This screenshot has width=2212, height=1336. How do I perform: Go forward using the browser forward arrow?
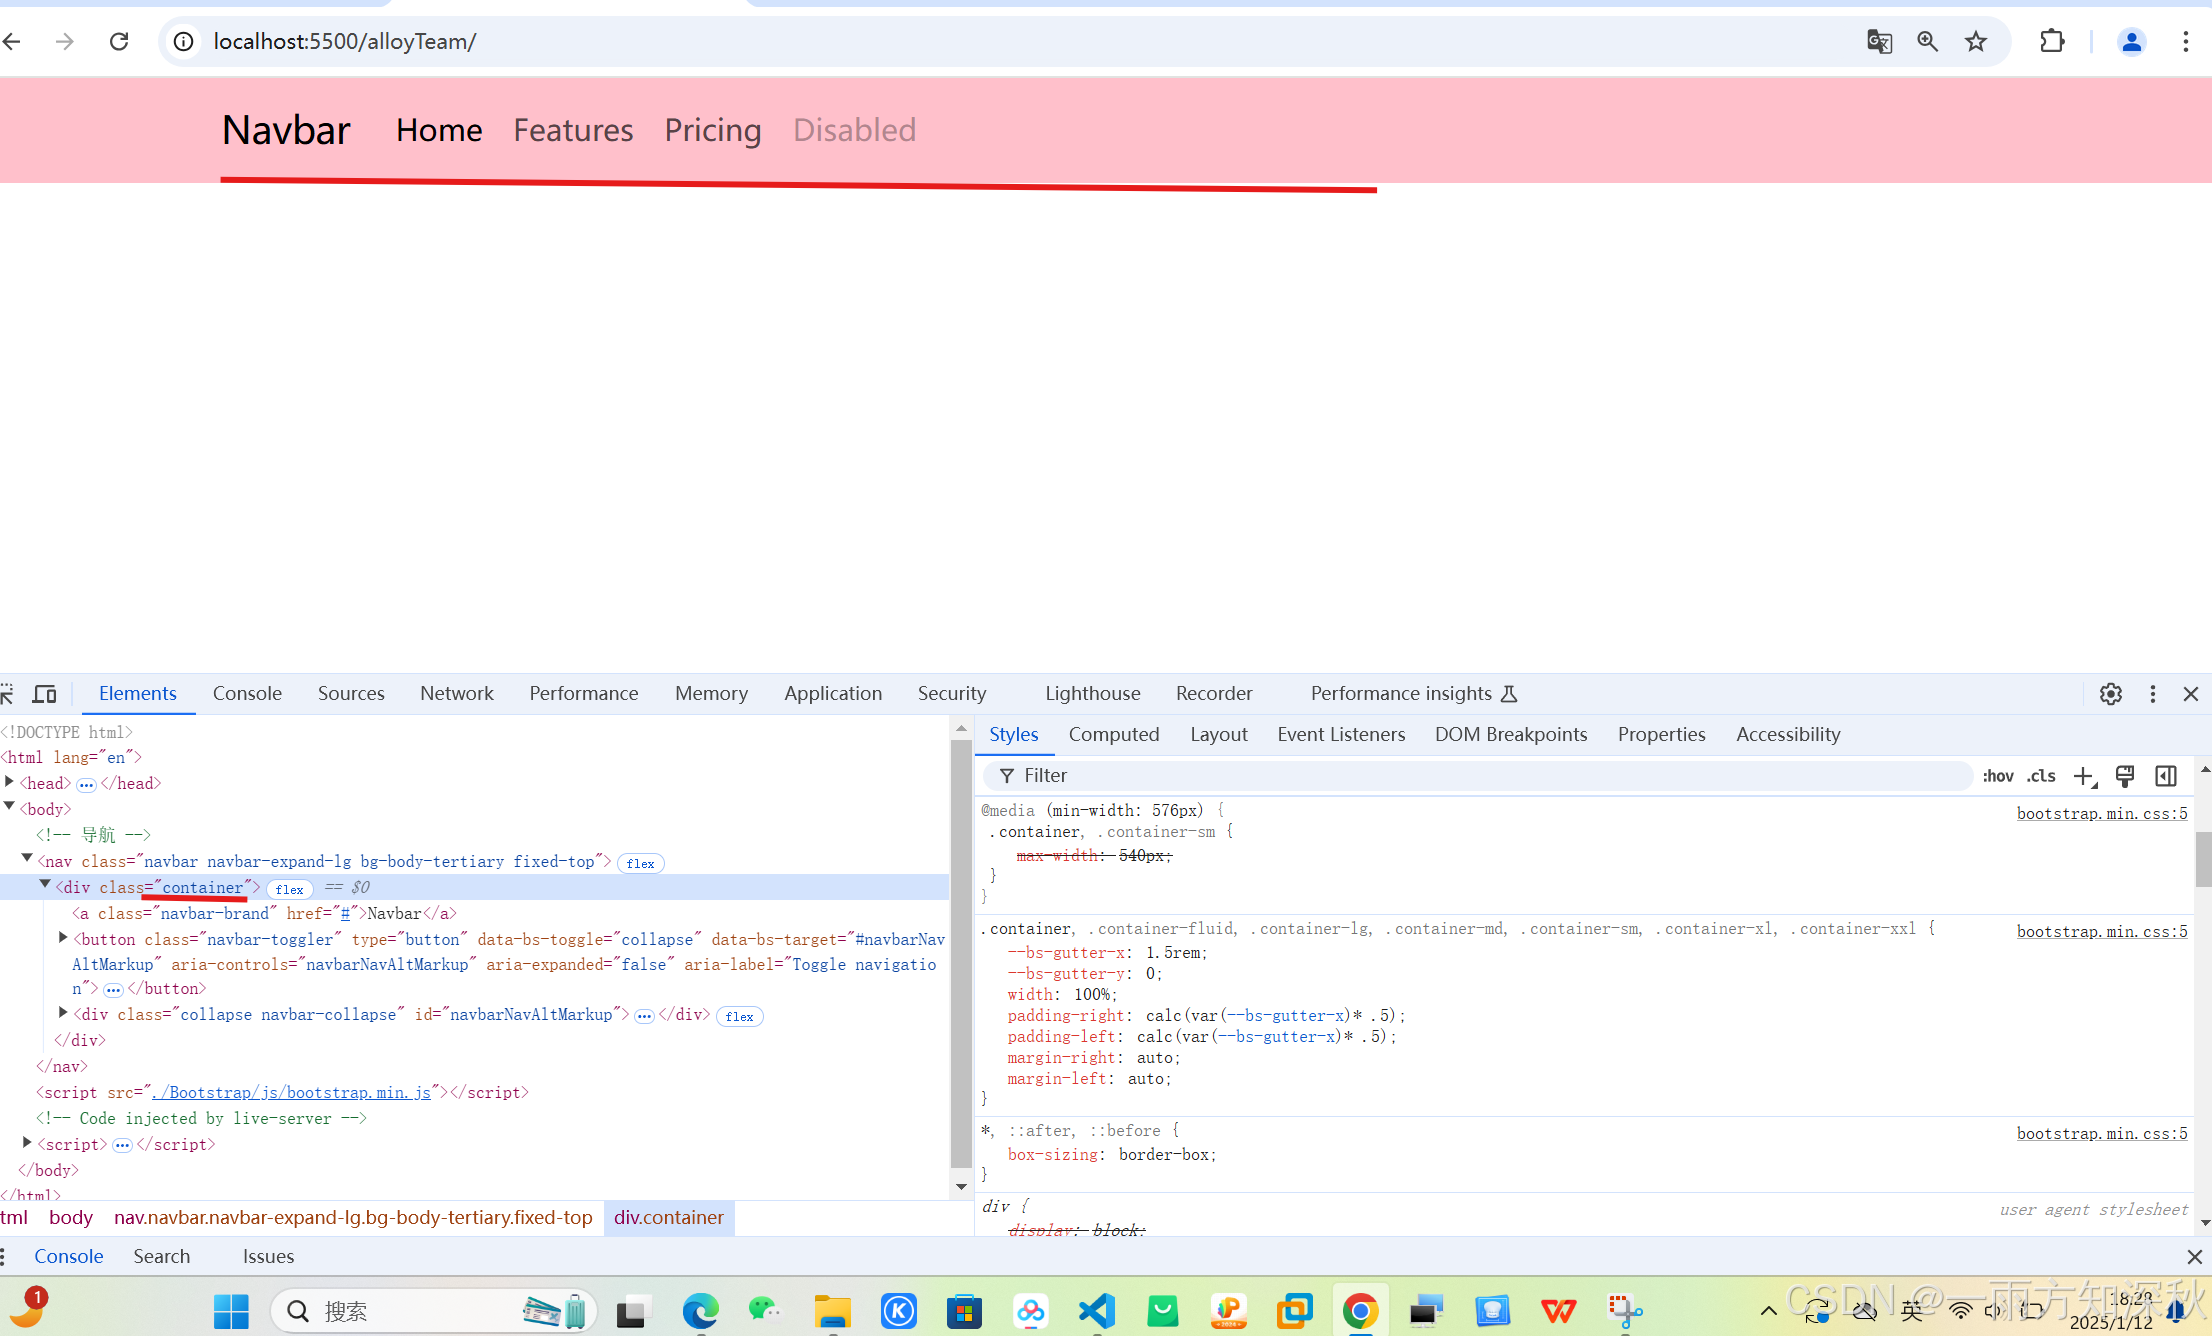coord(65,41)
